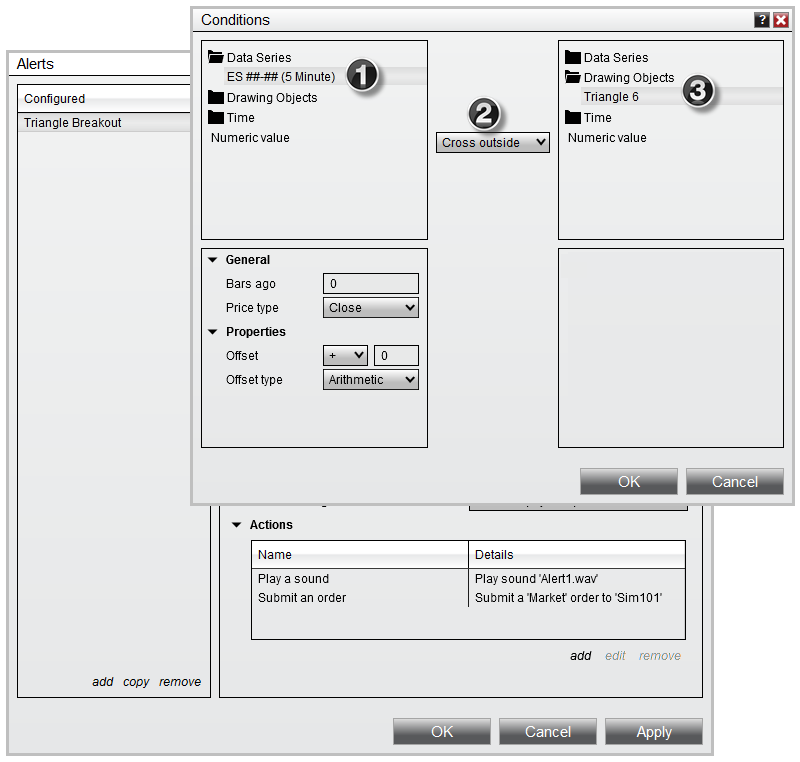Click right panel Drawing Objects folder icon
Screen dimensions: 800x762
[573, 78]
